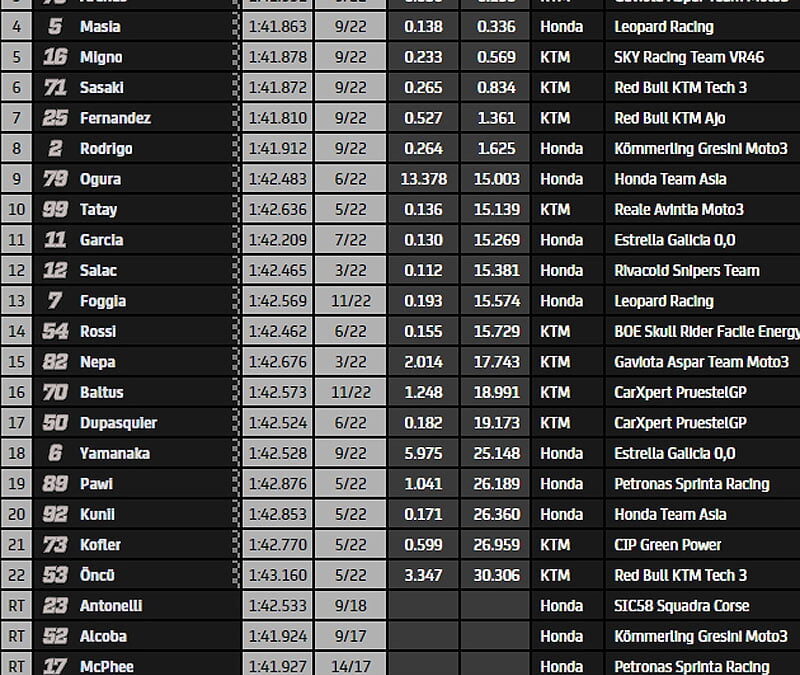Open rider name Rodrigo

(106, 149)
